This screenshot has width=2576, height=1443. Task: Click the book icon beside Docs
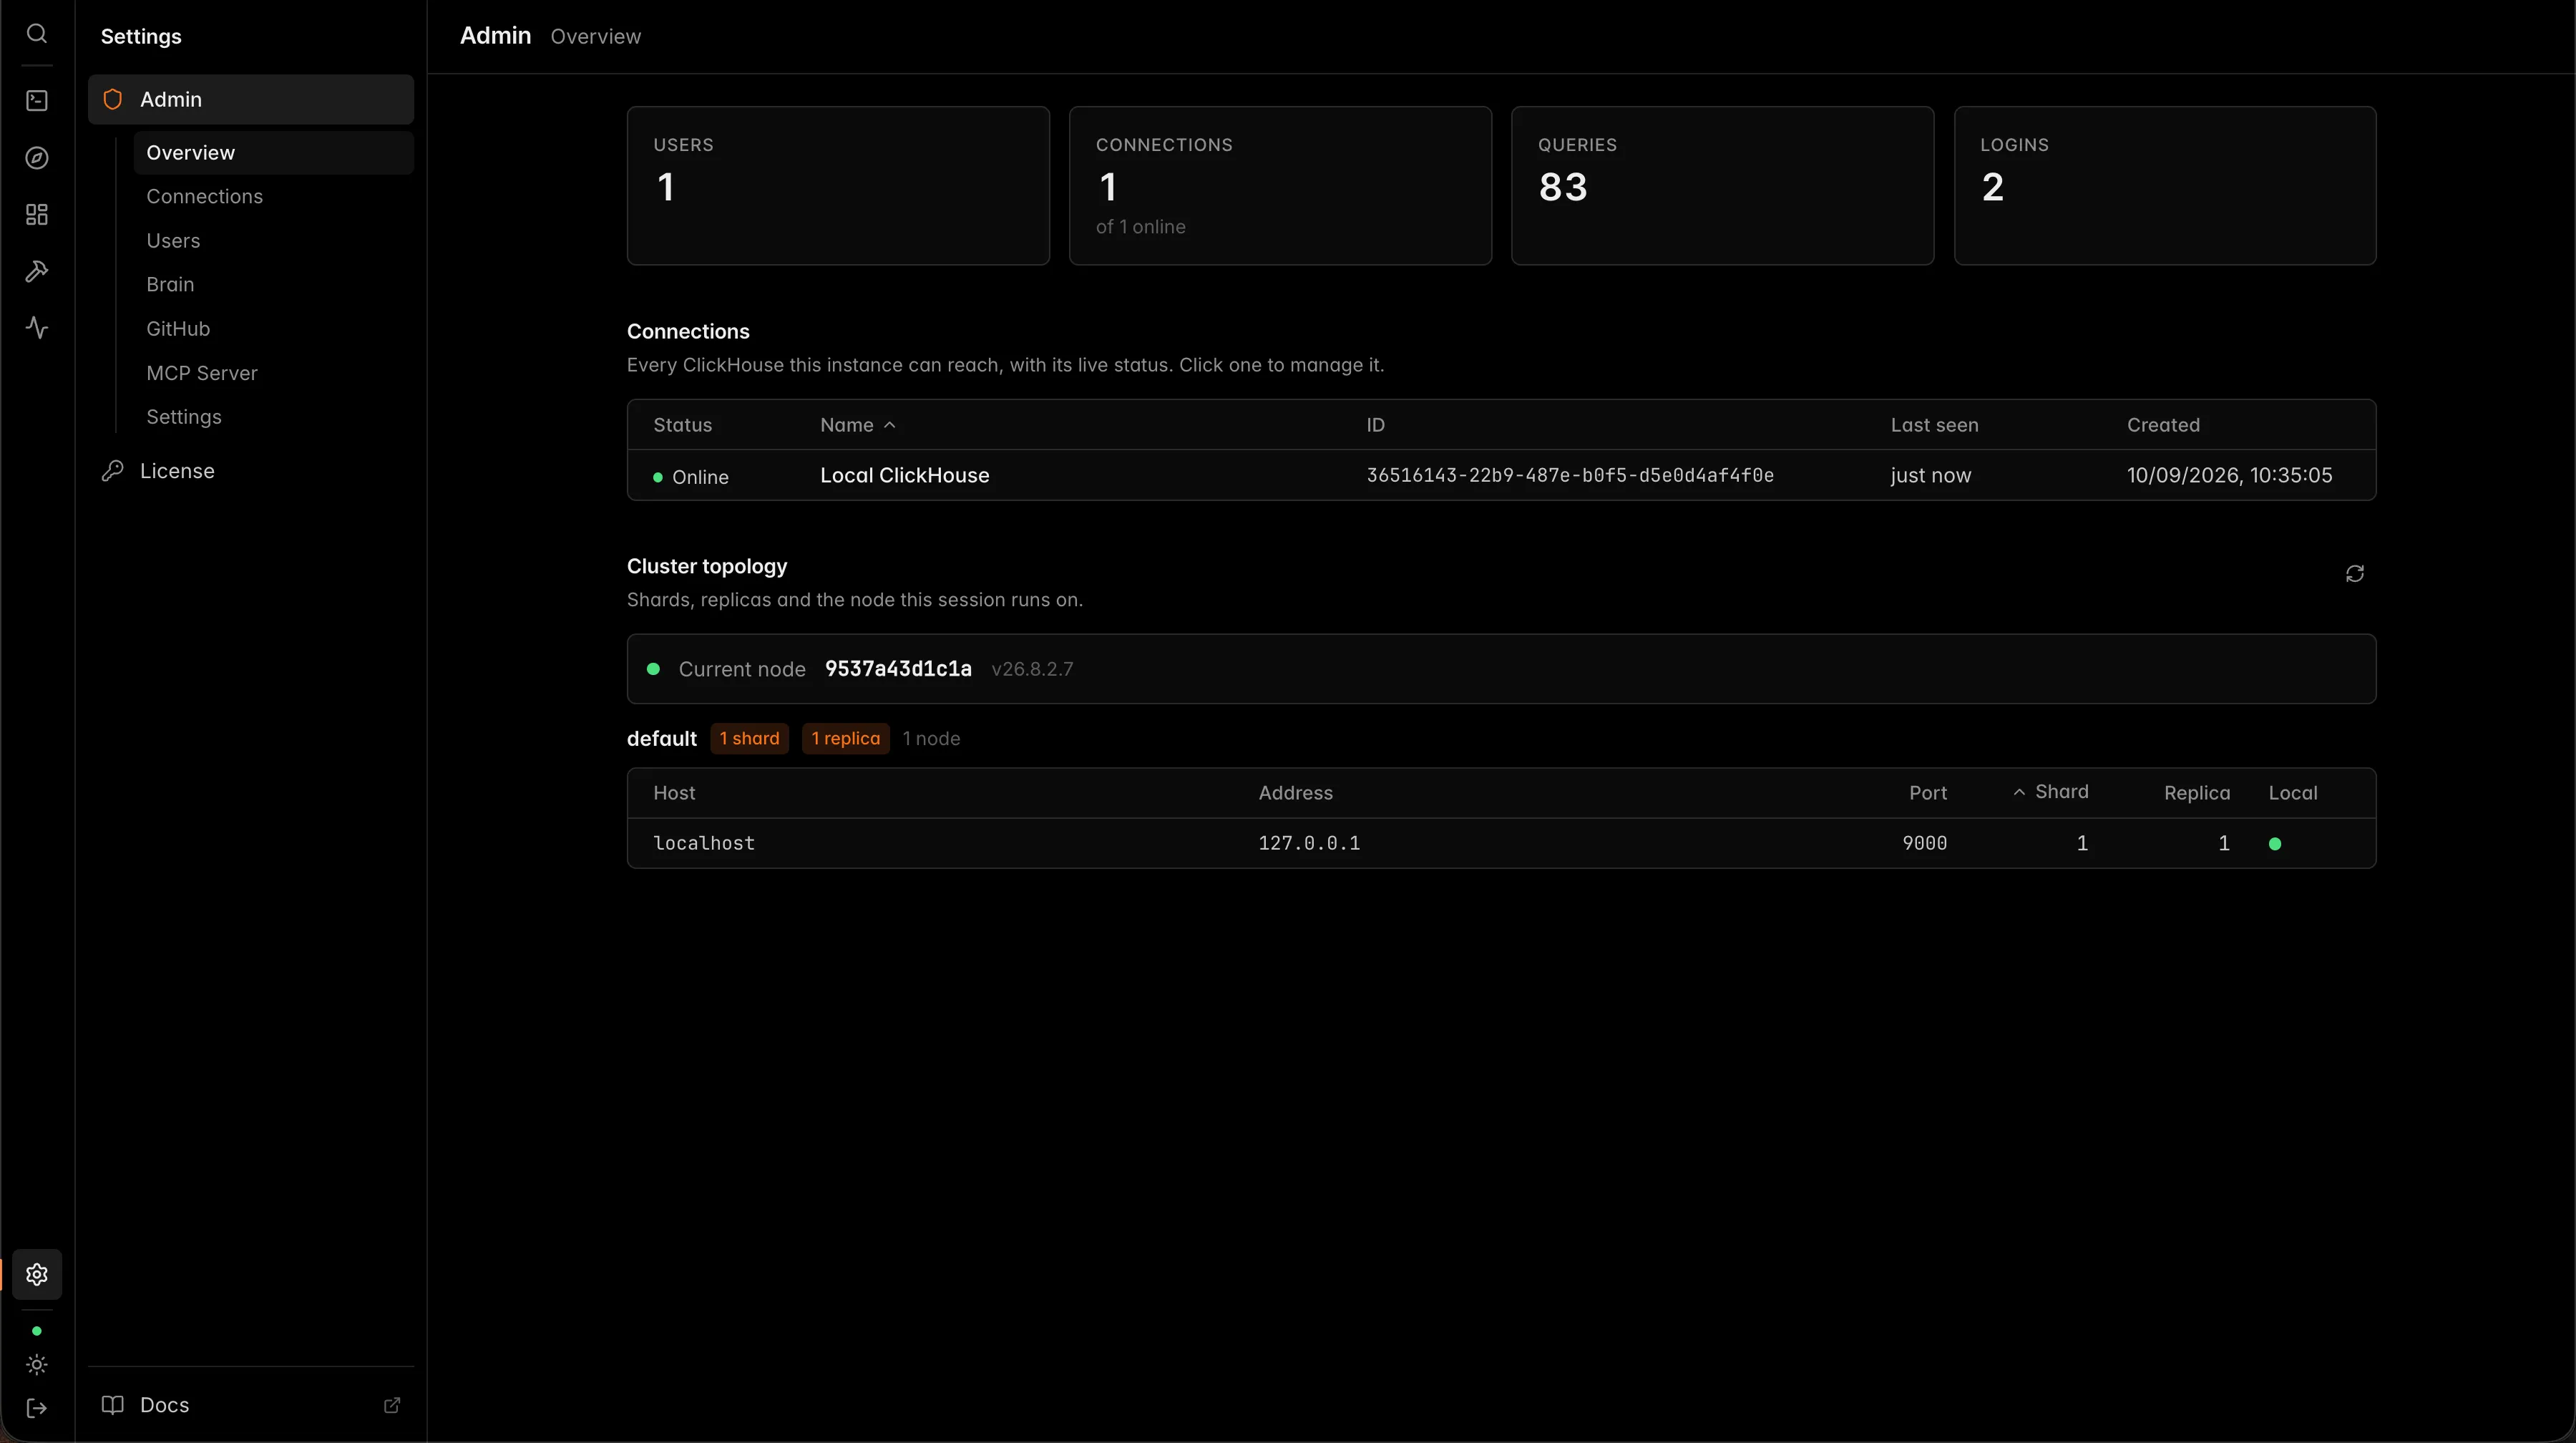pyautogui.click(x=113, y=1405)
